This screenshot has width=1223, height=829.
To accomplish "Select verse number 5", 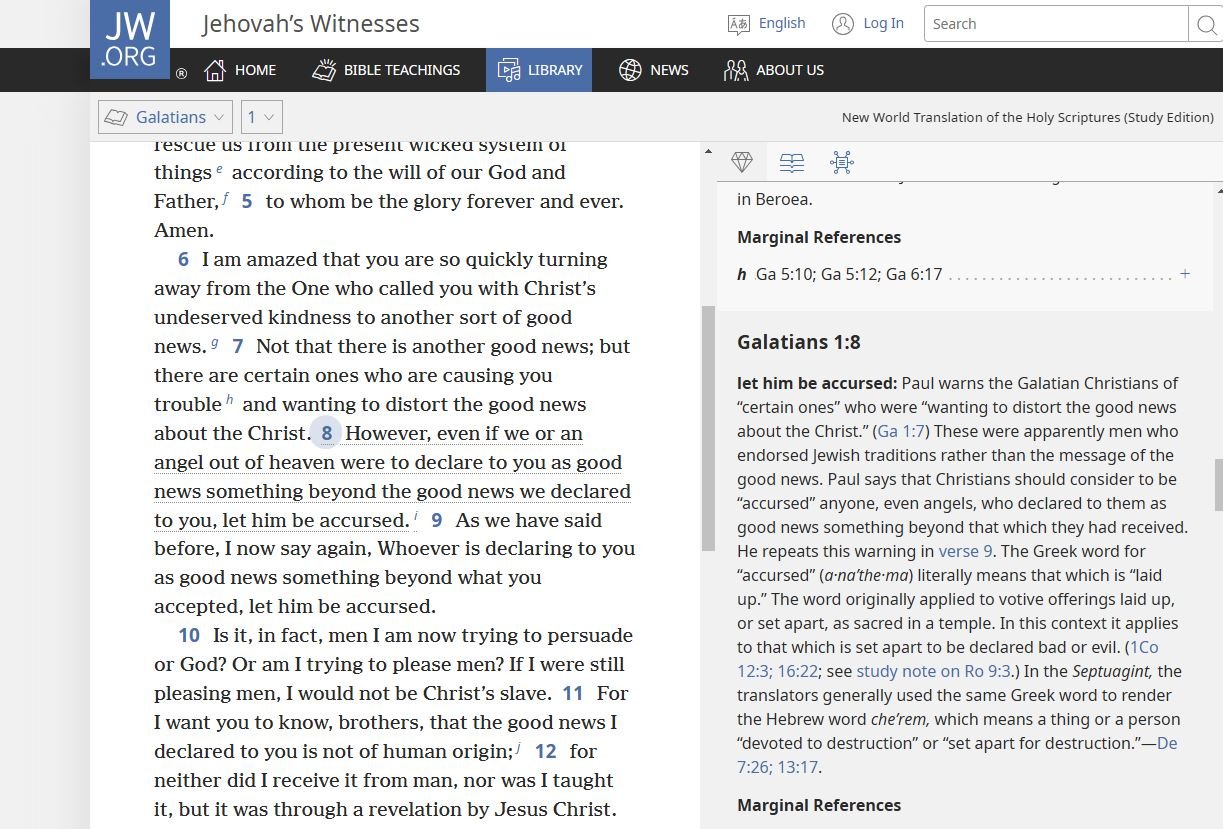I will (247, 201).
